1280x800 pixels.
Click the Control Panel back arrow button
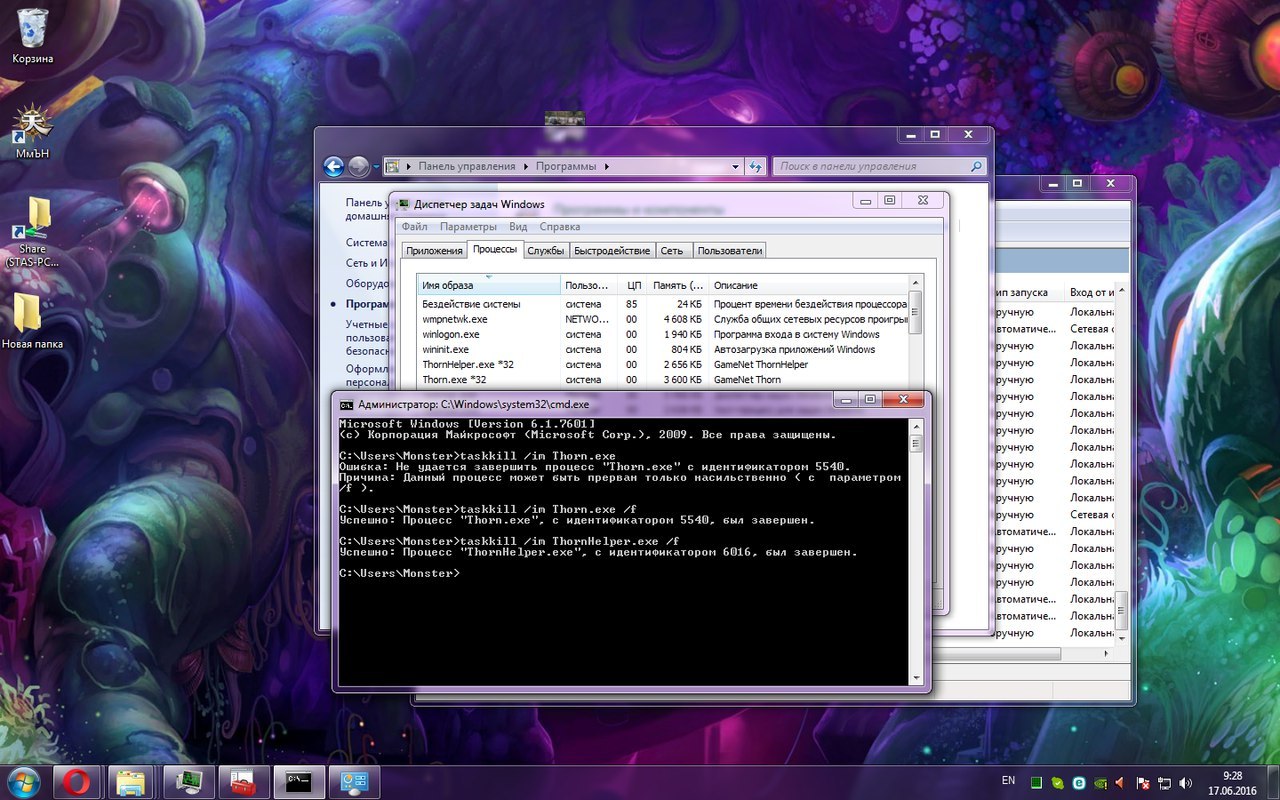334,167
